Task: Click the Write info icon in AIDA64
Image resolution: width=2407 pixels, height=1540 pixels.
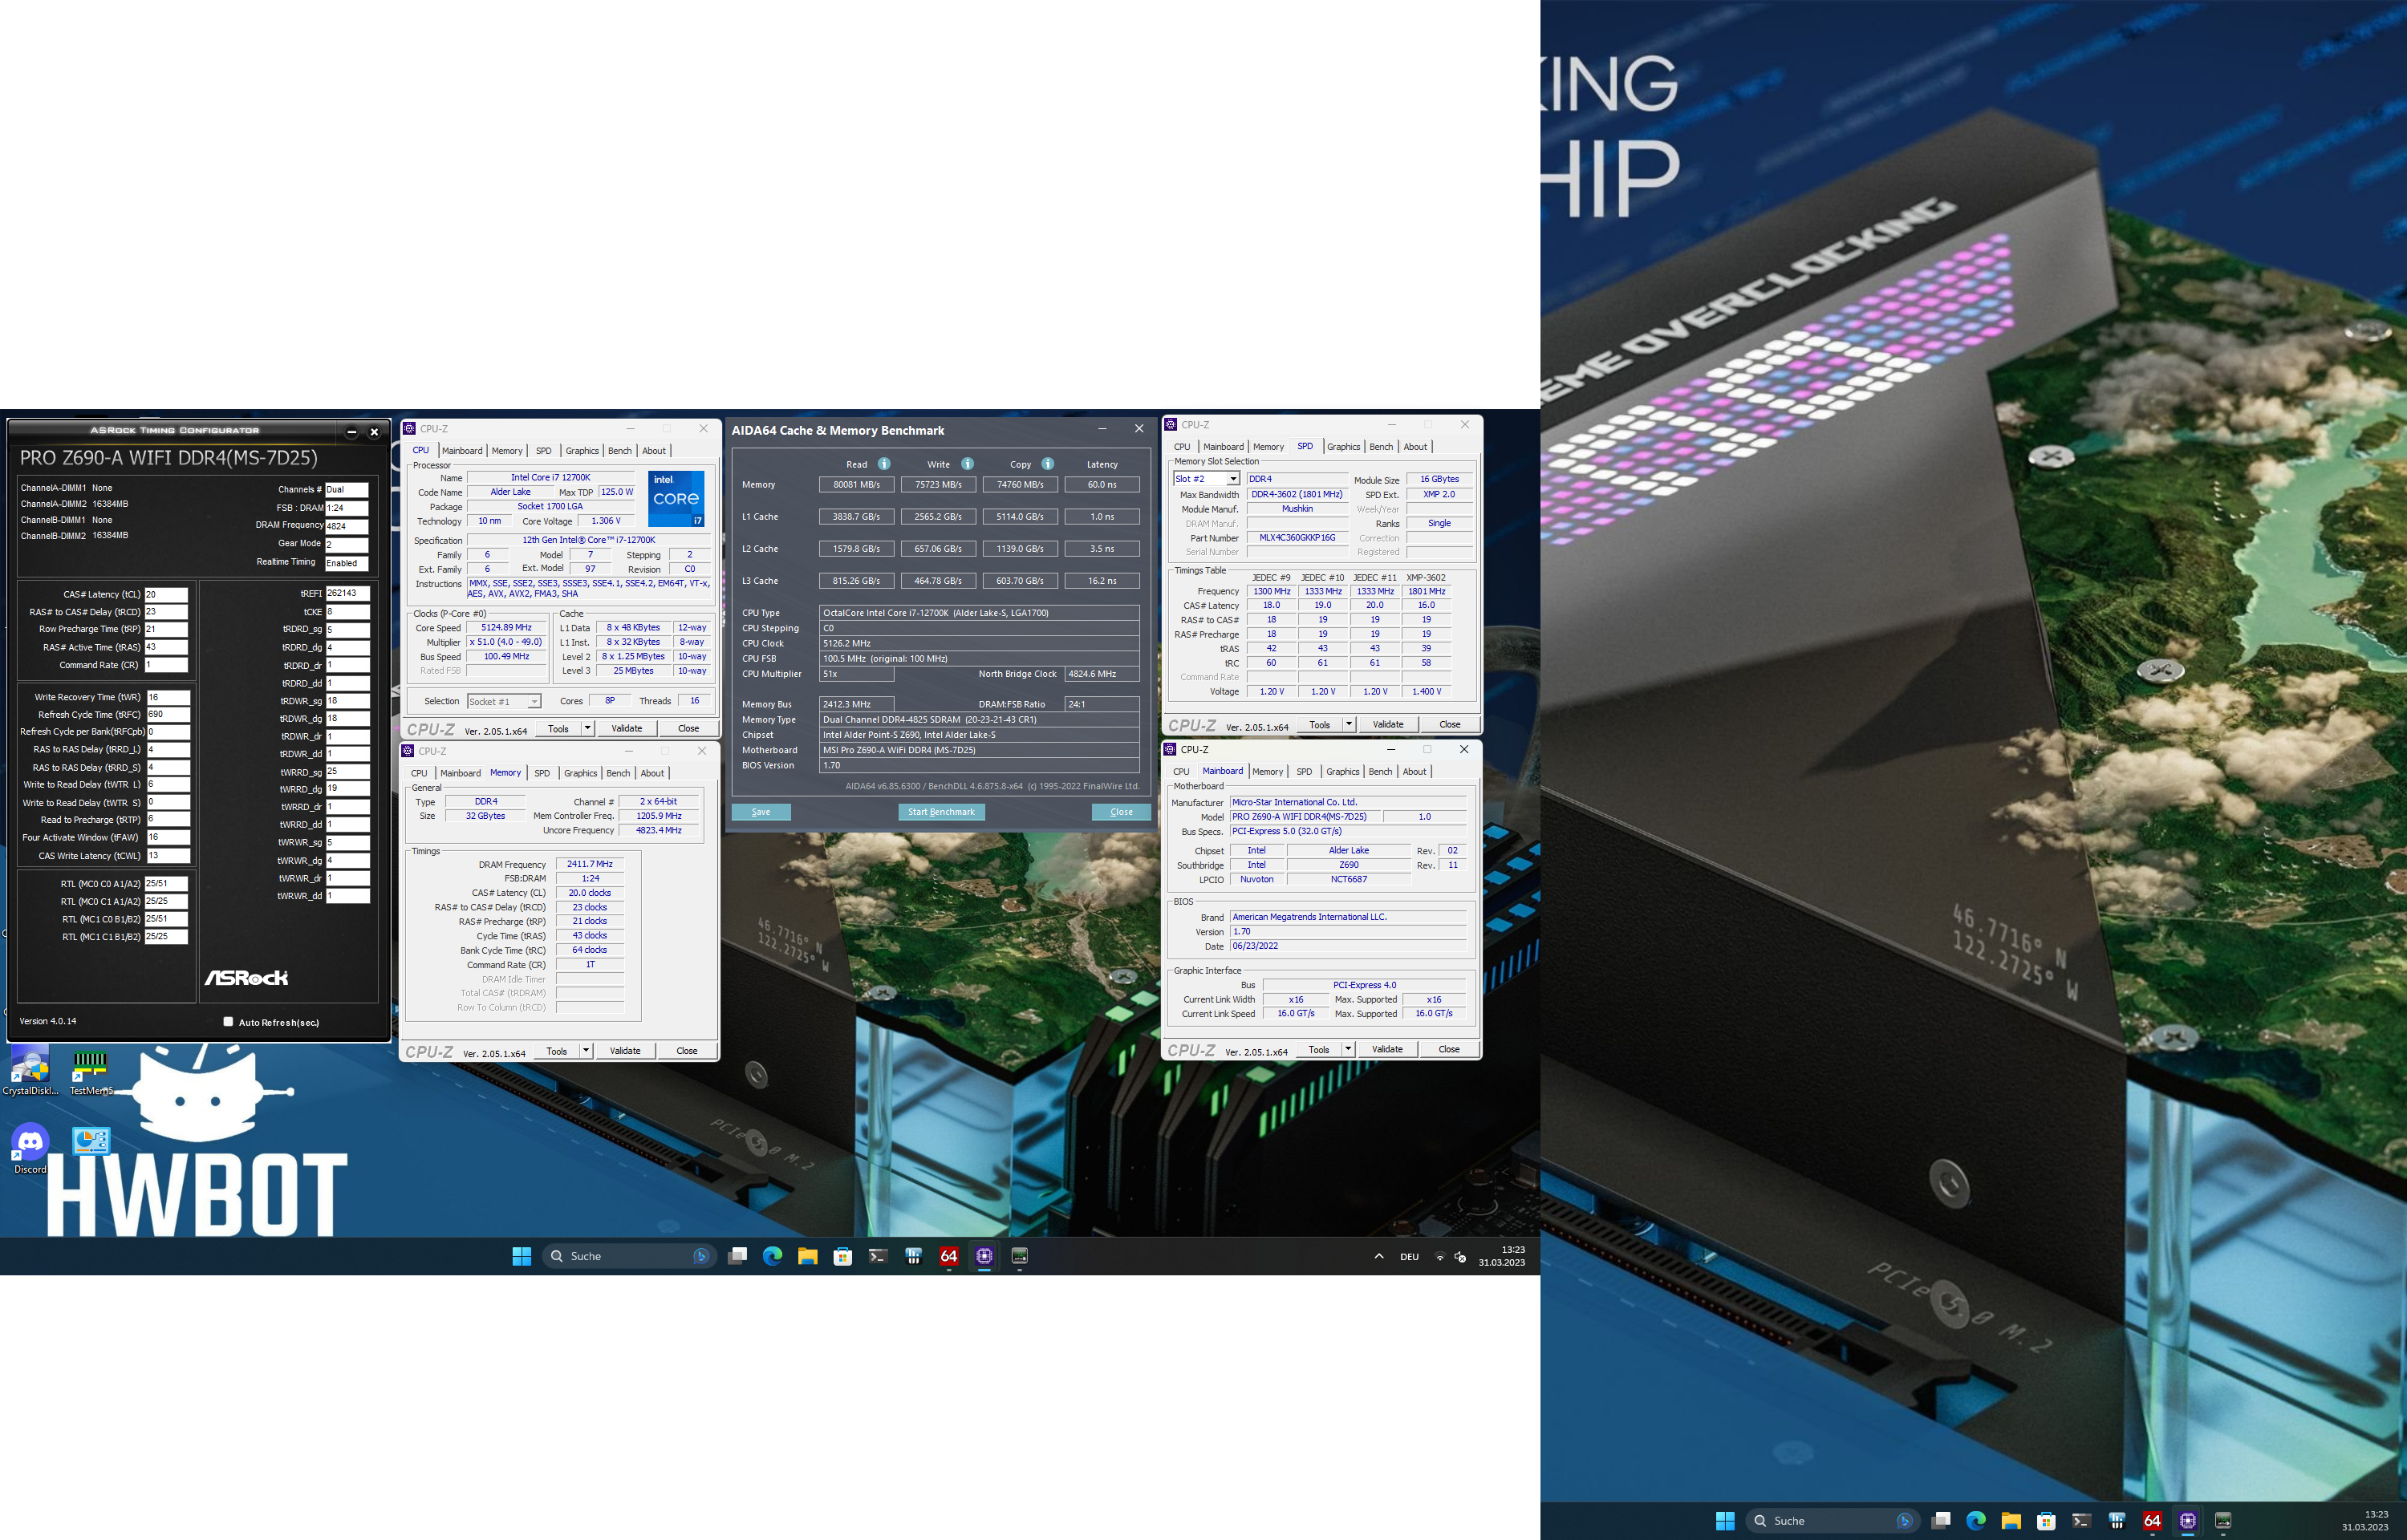Action: point(967,464)
